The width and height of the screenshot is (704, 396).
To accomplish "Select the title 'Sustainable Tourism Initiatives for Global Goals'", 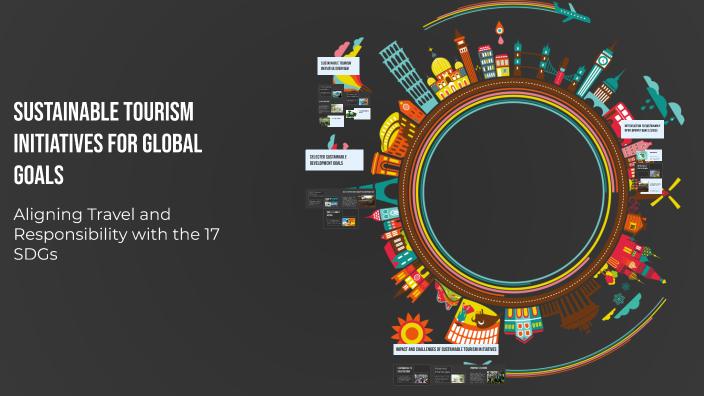I will tap(108, 144).
